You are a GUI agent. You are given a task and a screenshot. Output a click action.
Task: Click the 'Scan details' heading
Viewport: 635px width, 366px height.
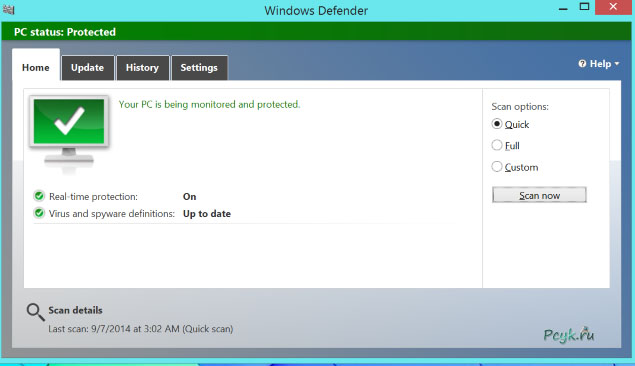[75, 310]
